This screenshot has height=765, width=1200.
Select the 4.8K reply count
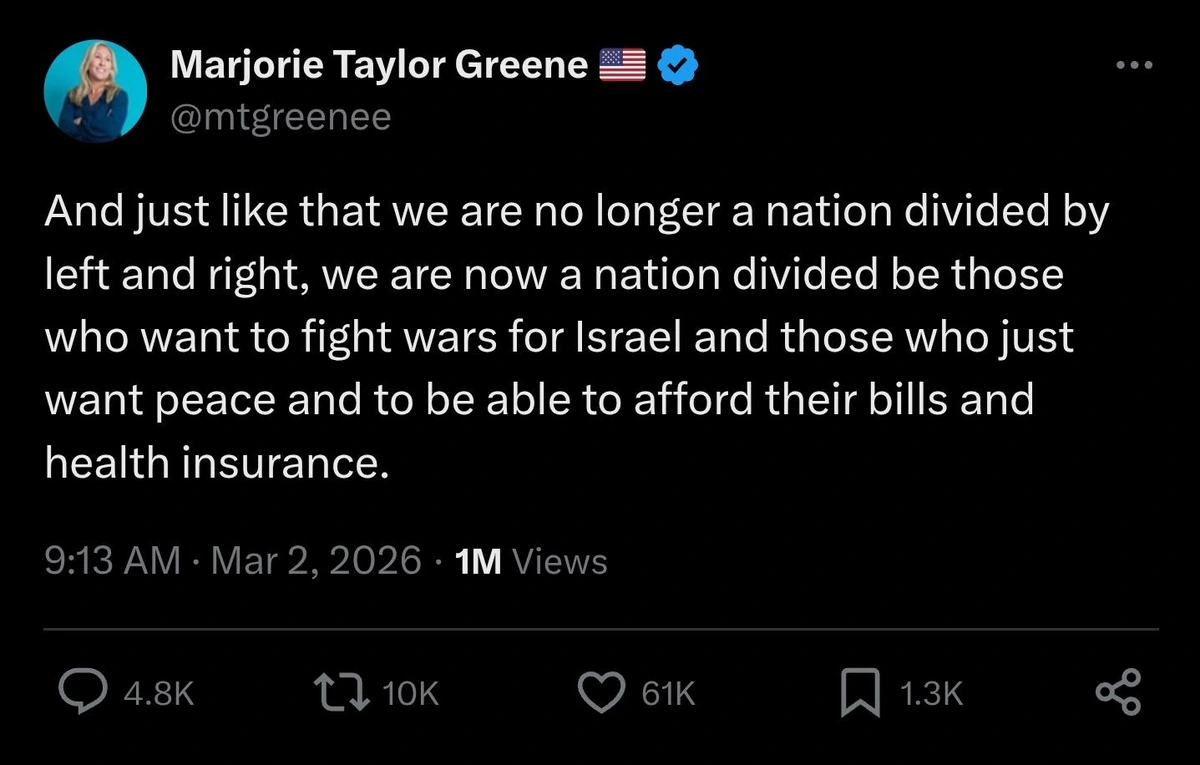coord(158,691)
